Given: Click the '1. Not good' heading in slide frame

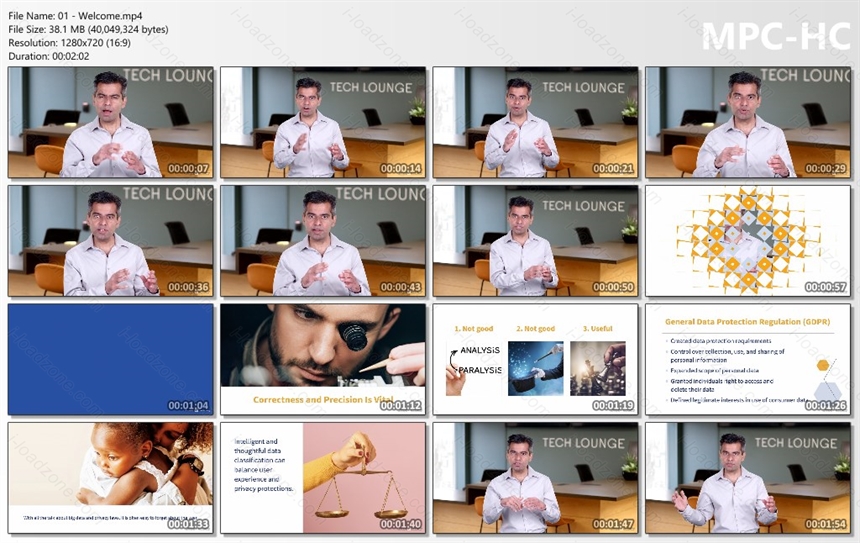Looking at the screenshot, I should coord(473,329).
